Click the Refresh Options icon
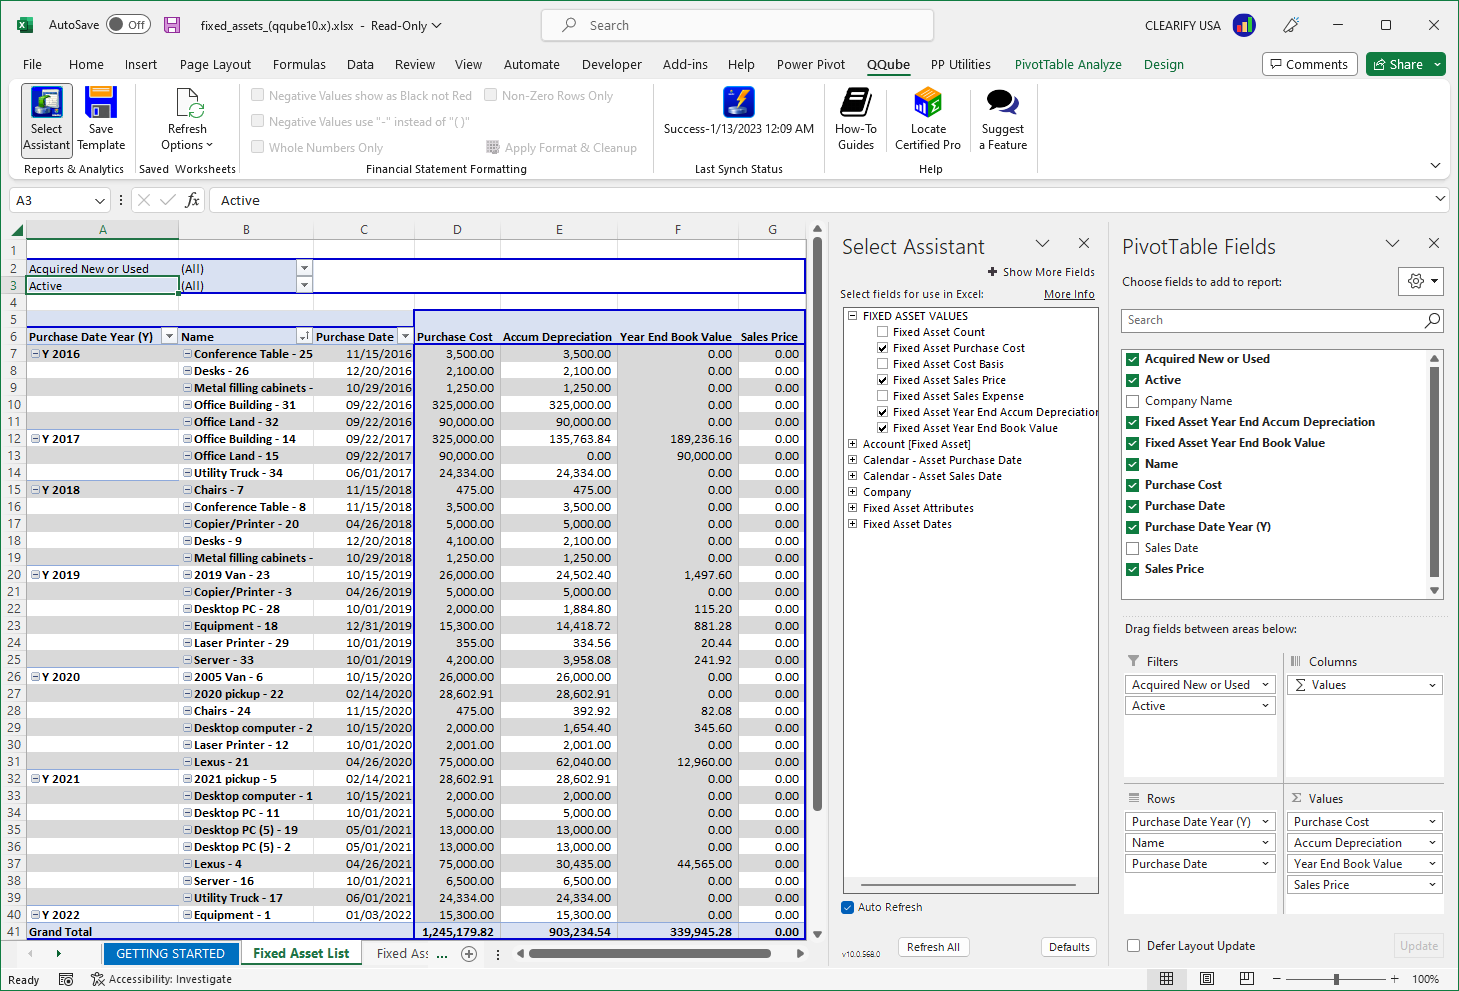 (x=186, y=118)
